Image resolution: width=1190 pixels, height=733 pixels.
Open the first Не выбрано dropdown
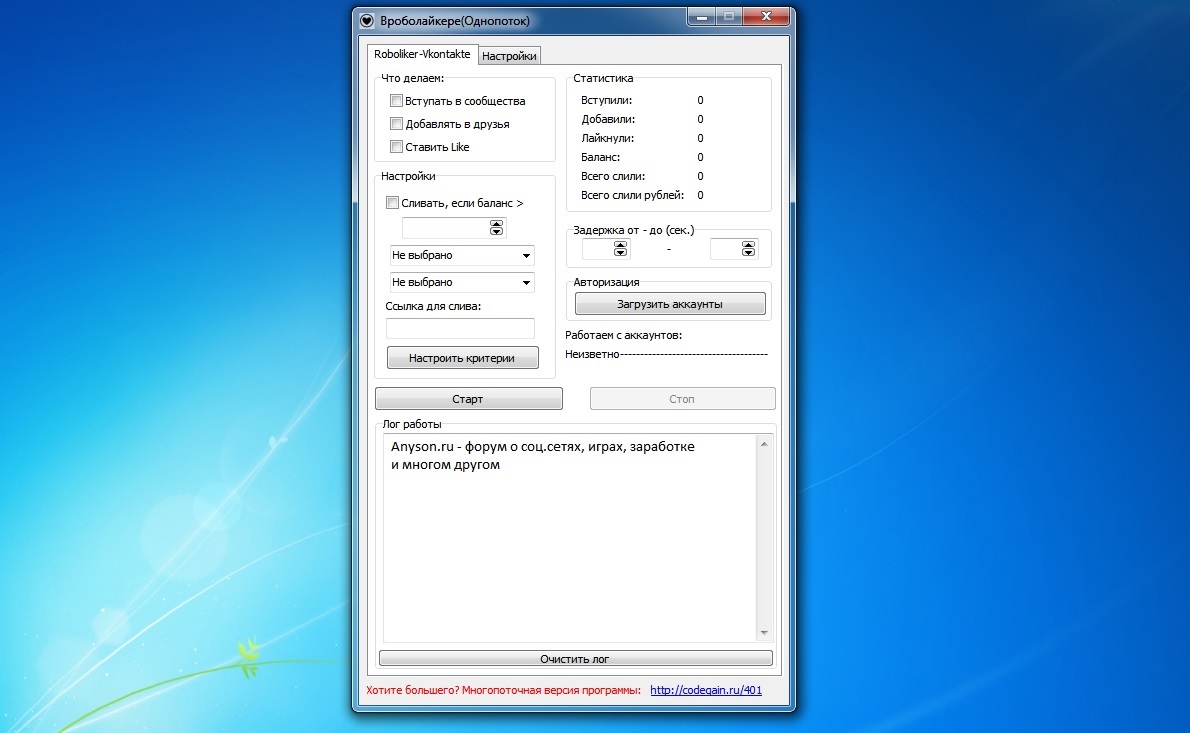coord(462,255)
